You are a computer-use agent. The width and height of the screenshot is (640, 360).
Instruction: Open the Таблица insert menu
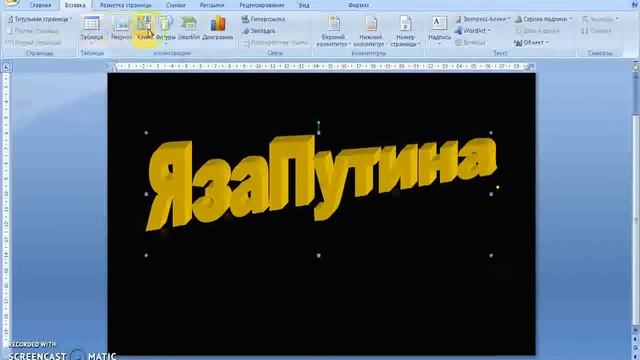92,29
